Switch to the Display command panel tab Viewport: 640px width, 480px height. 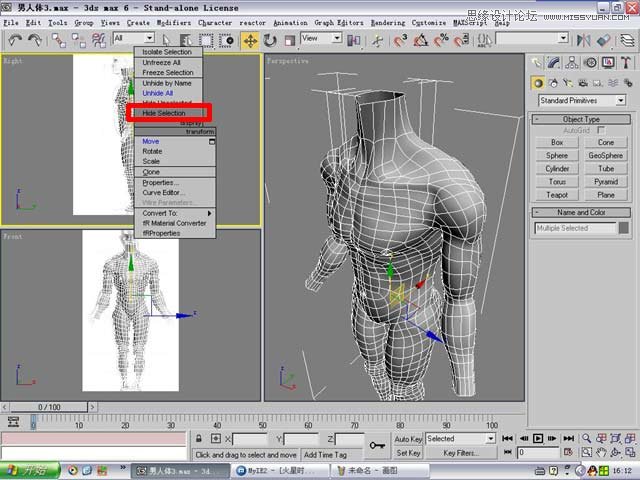pyautogui.click(x=608, y=62)
